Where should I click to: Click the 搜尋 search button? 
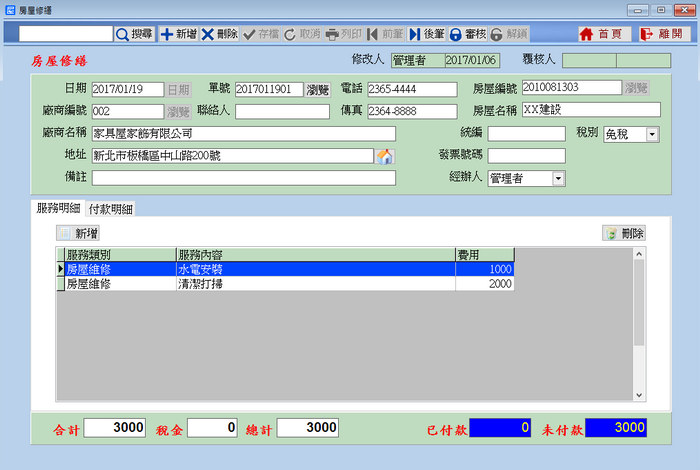[134, 34]
